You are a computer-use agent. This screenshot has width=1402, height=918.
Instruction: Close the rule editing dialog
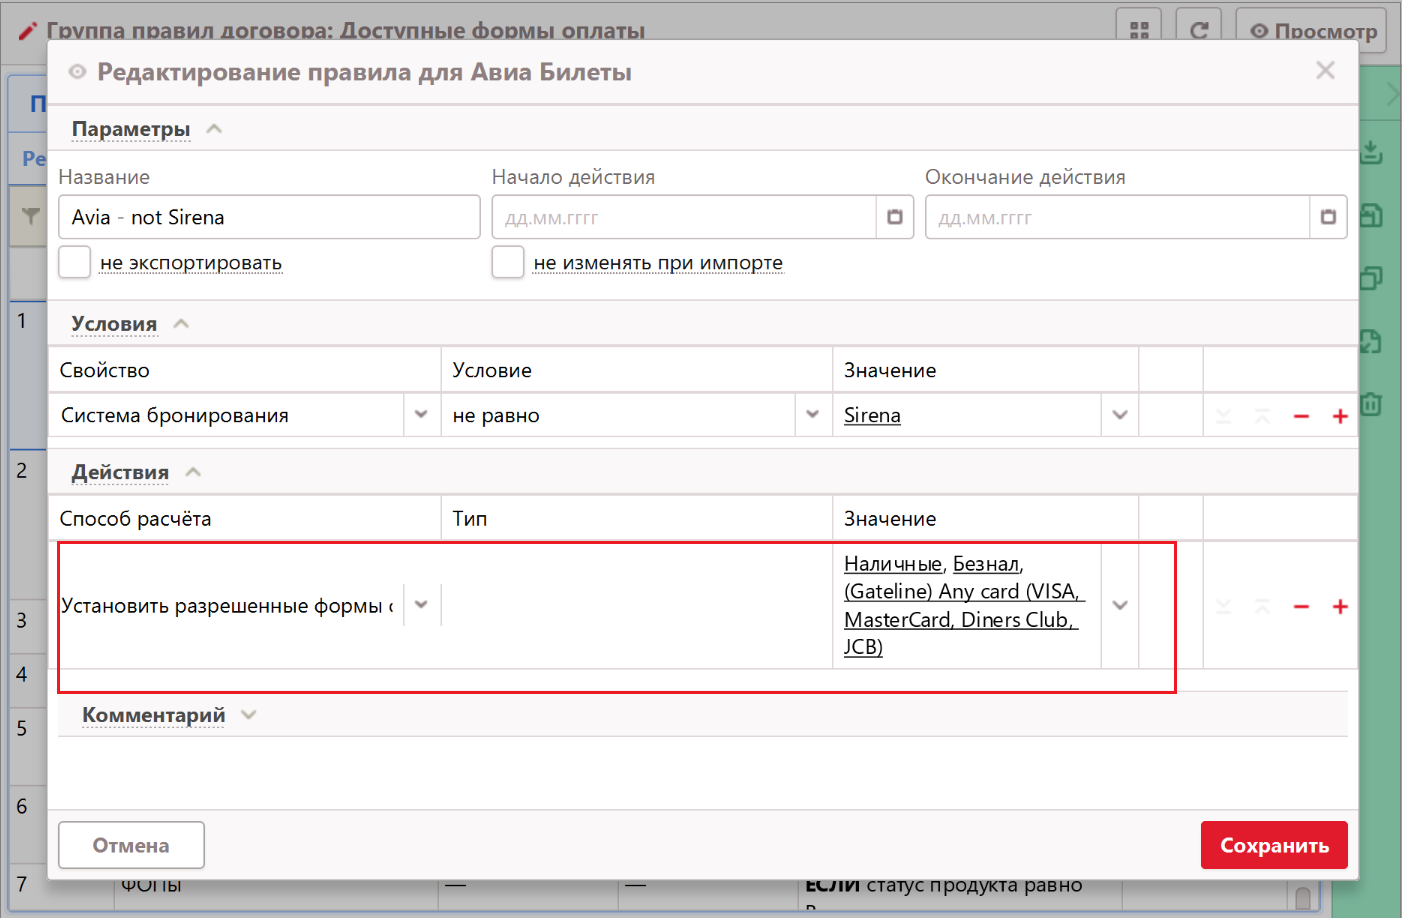(x=1325, y=70)
